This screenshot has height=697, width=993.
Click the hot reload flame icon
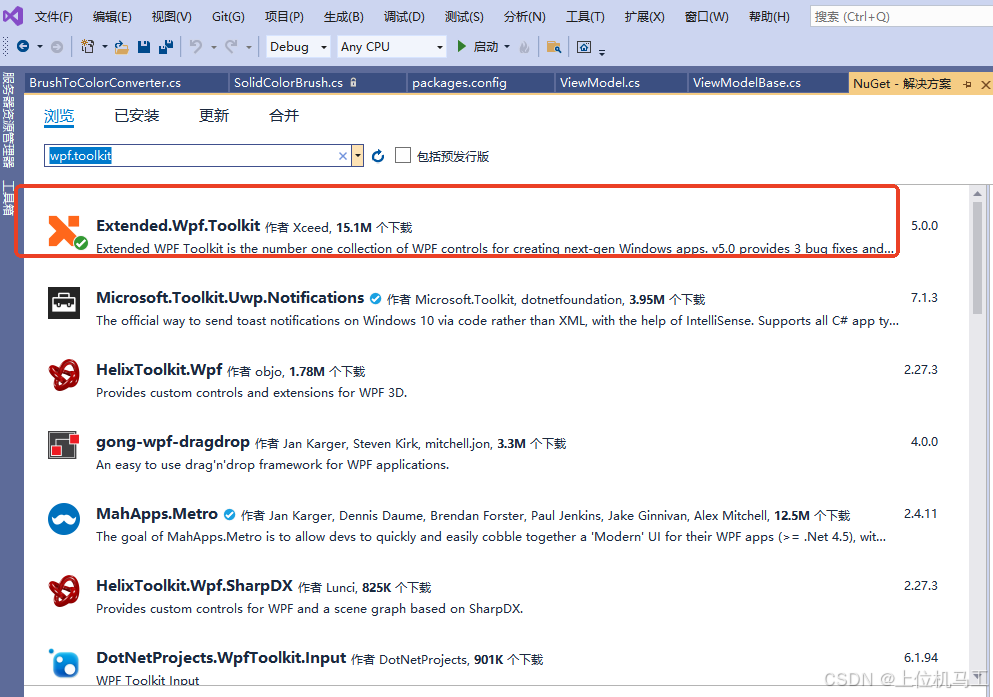[x=524, y=47]
